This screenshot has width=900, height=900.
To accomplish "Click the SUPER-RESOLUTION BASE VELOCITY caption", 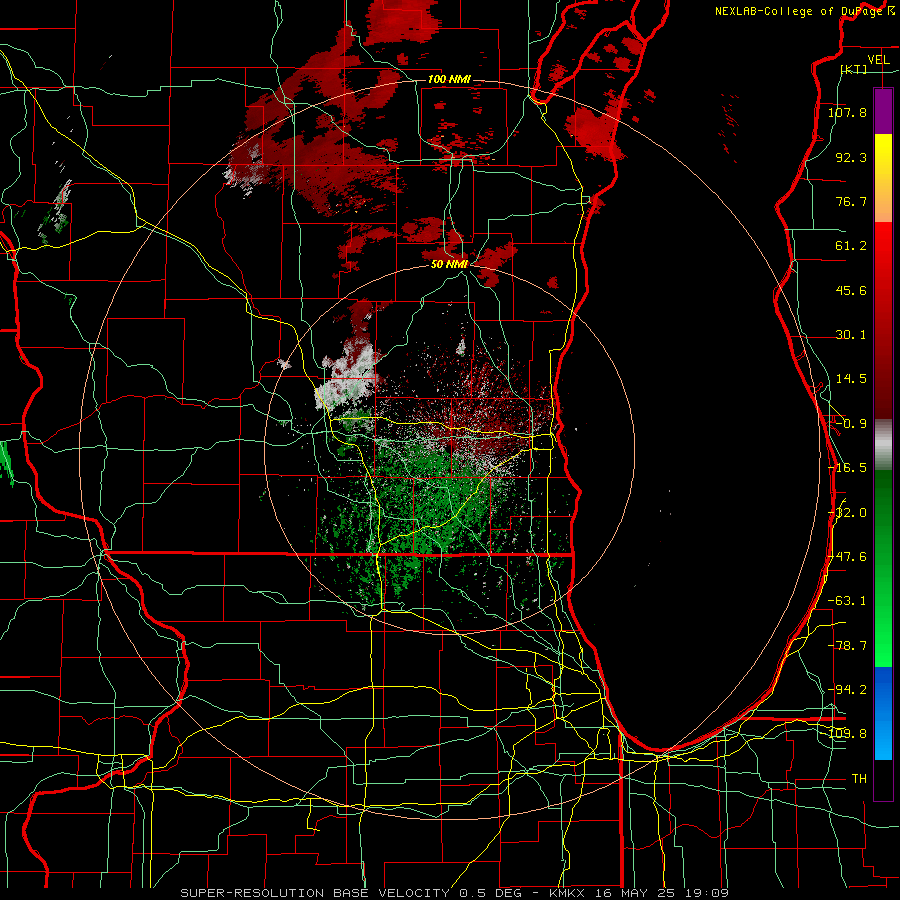I will 317,893.
